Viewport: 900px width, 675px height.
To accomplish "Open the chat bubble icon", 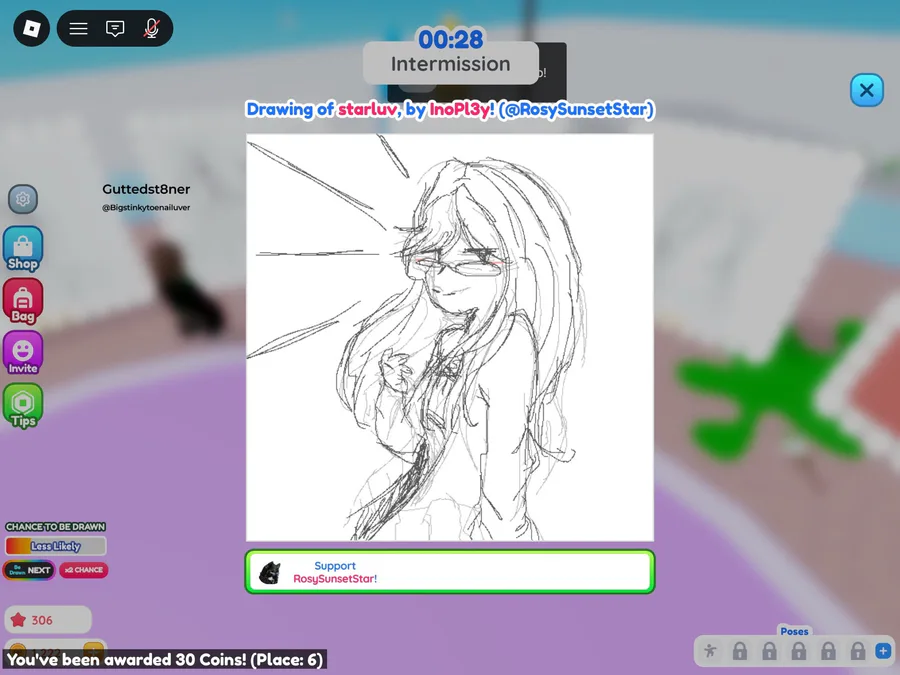I will (x=115, y=28).
